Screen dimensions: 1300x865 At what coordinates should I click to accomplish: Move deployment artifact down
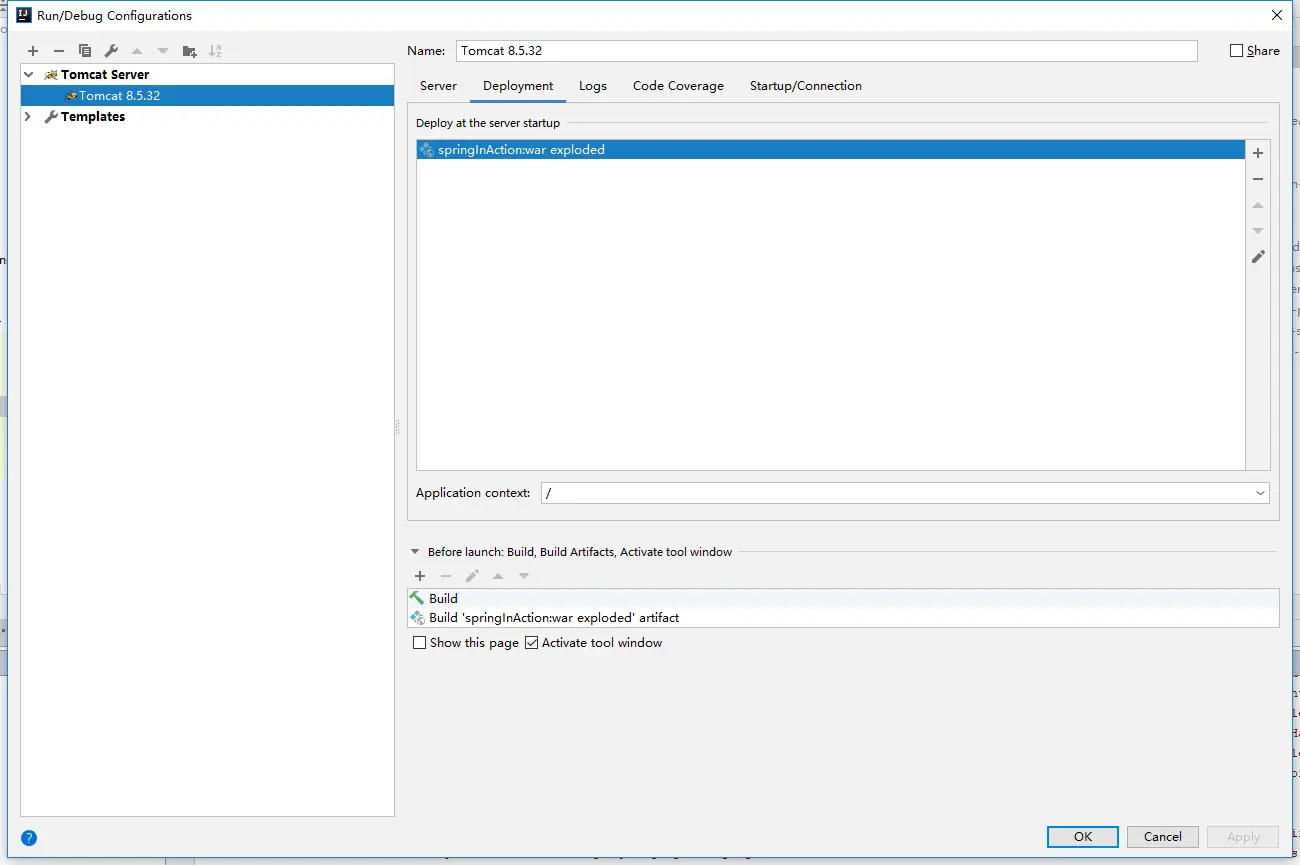(1258, 231)
